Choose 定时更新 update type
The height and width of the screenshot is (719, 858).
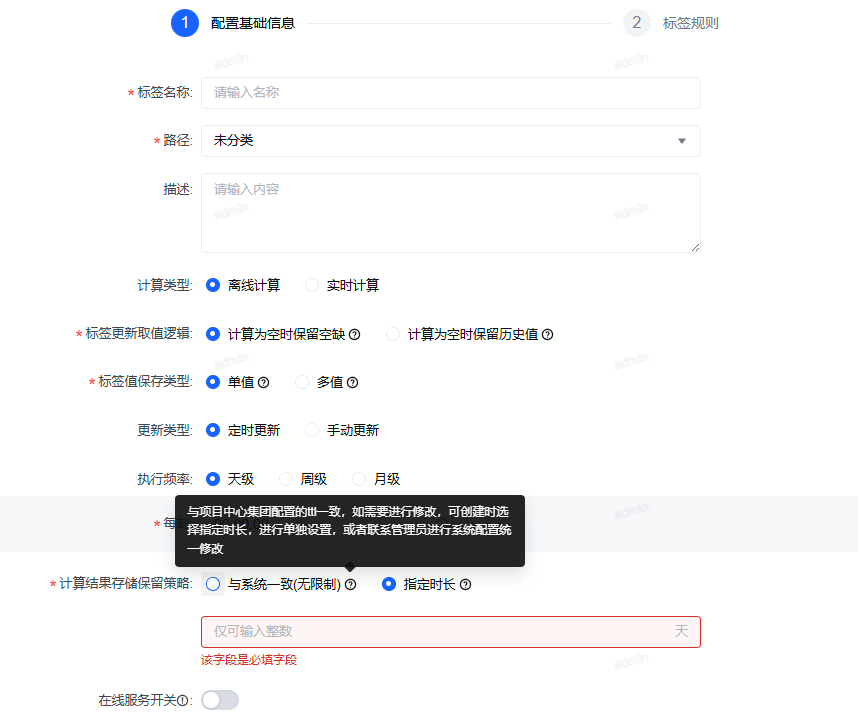click(x=213, y=431)
